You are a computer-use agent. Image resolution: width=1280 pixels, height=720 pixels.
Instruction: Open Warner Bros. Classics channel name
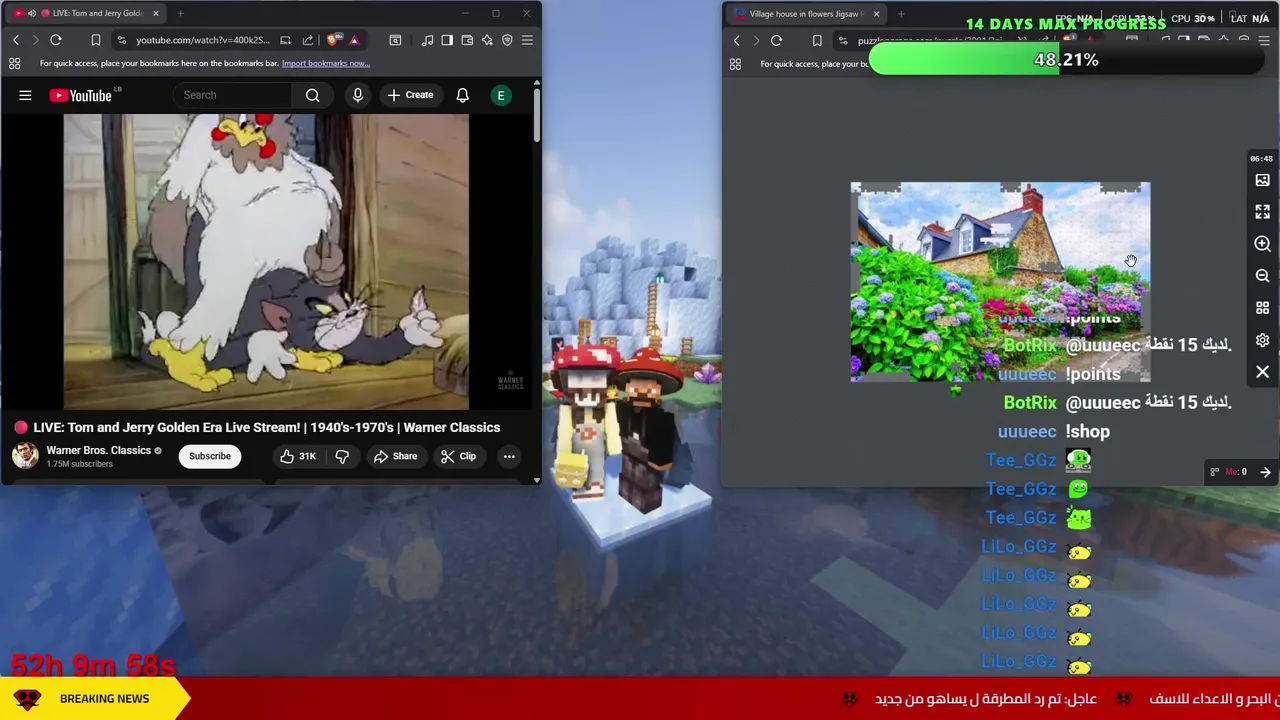pyautogui.click(x=98, y=450)
